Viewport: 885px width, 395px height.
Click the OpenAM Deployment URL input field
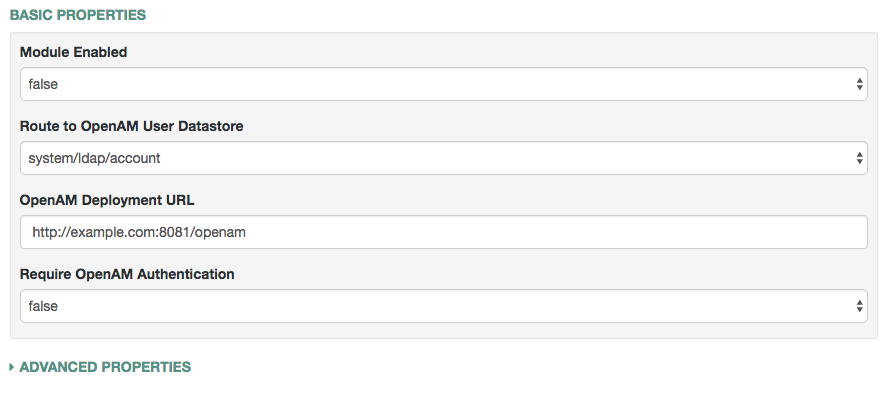(x=444, y=232)
